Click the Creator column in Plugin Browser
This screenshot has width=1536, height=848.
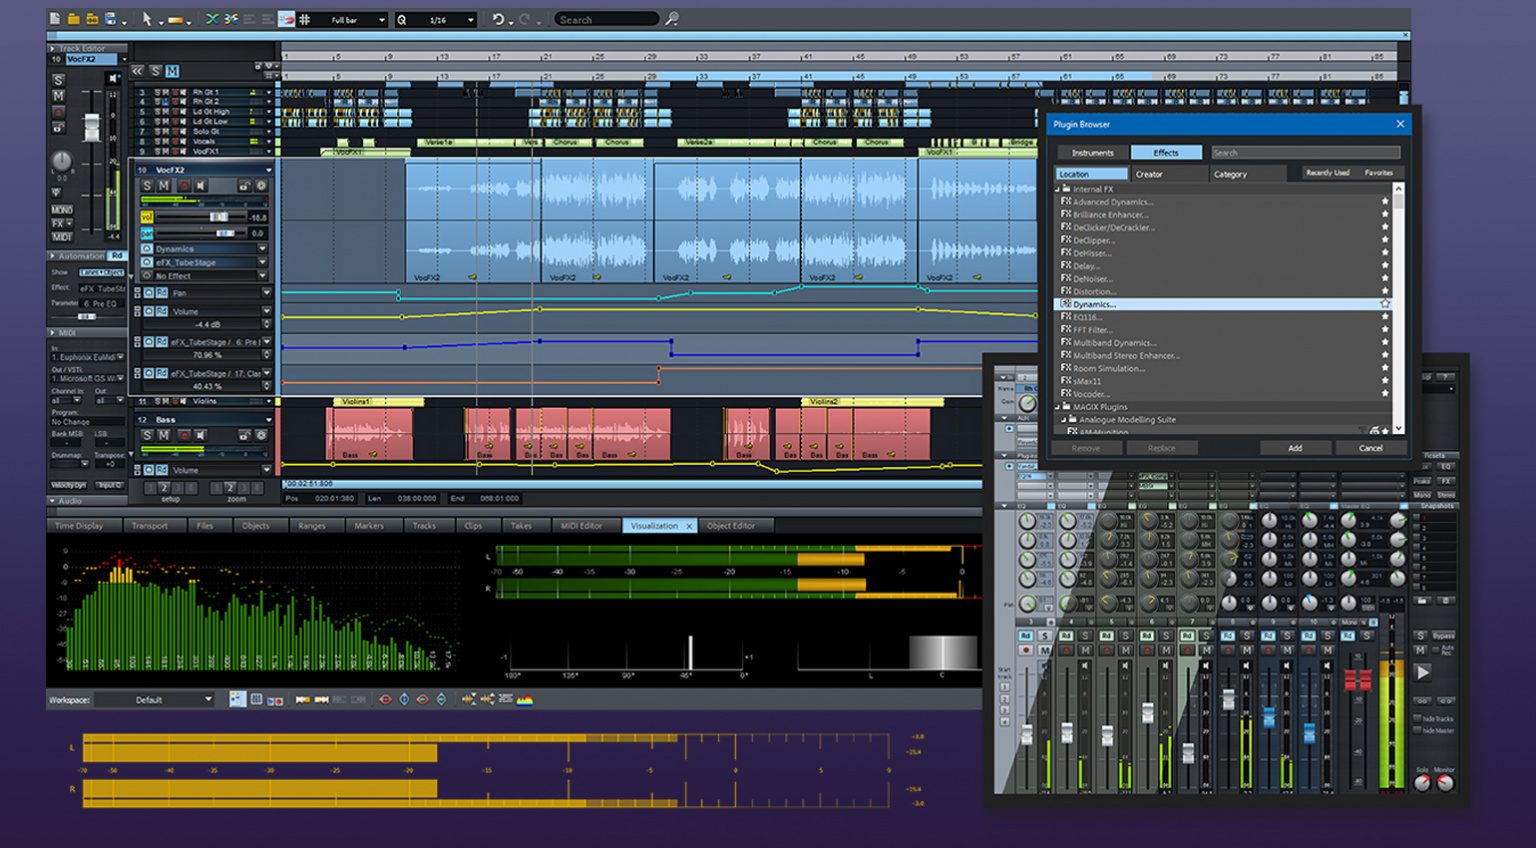coord(1168,174)
